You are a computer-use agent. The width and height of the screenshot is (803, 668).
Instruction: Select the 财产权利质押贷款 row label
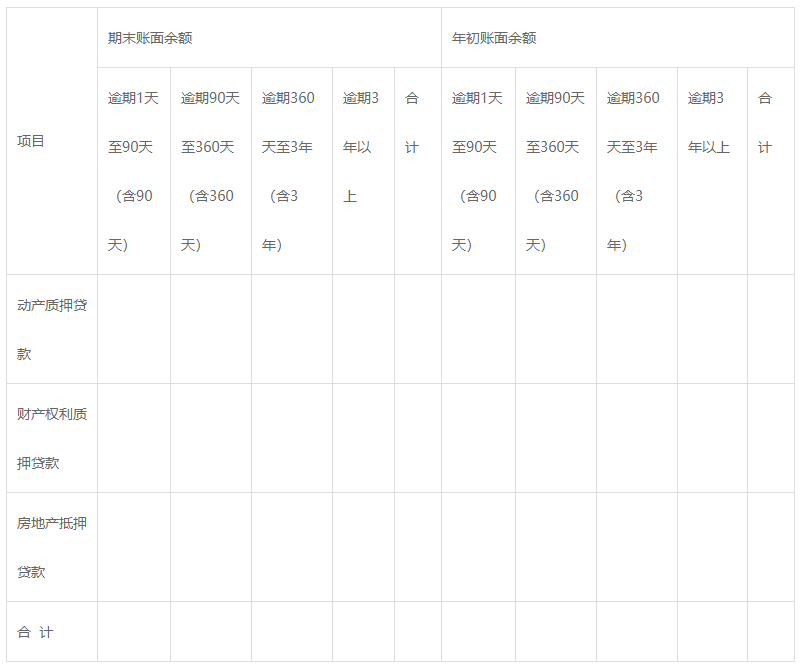(x=51, y=438)
